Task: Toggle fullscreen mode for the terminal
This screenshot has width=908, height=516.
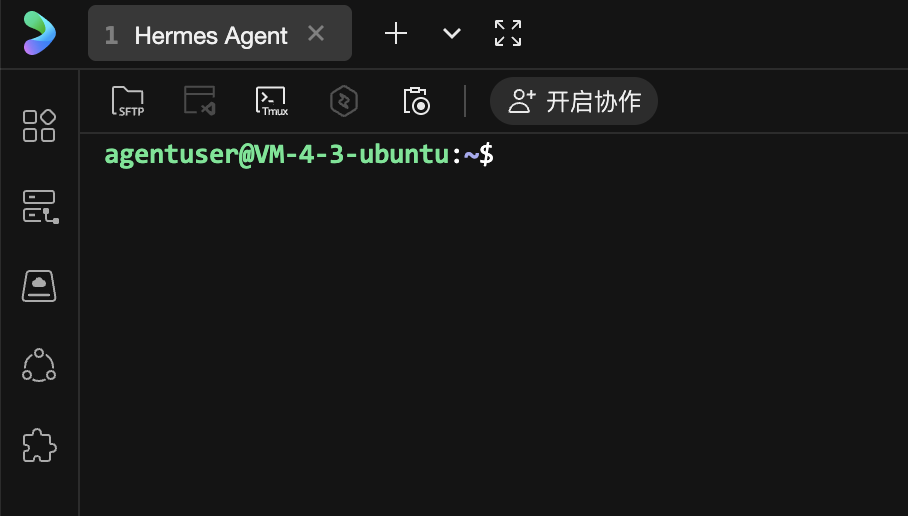Action: [508, 34]
